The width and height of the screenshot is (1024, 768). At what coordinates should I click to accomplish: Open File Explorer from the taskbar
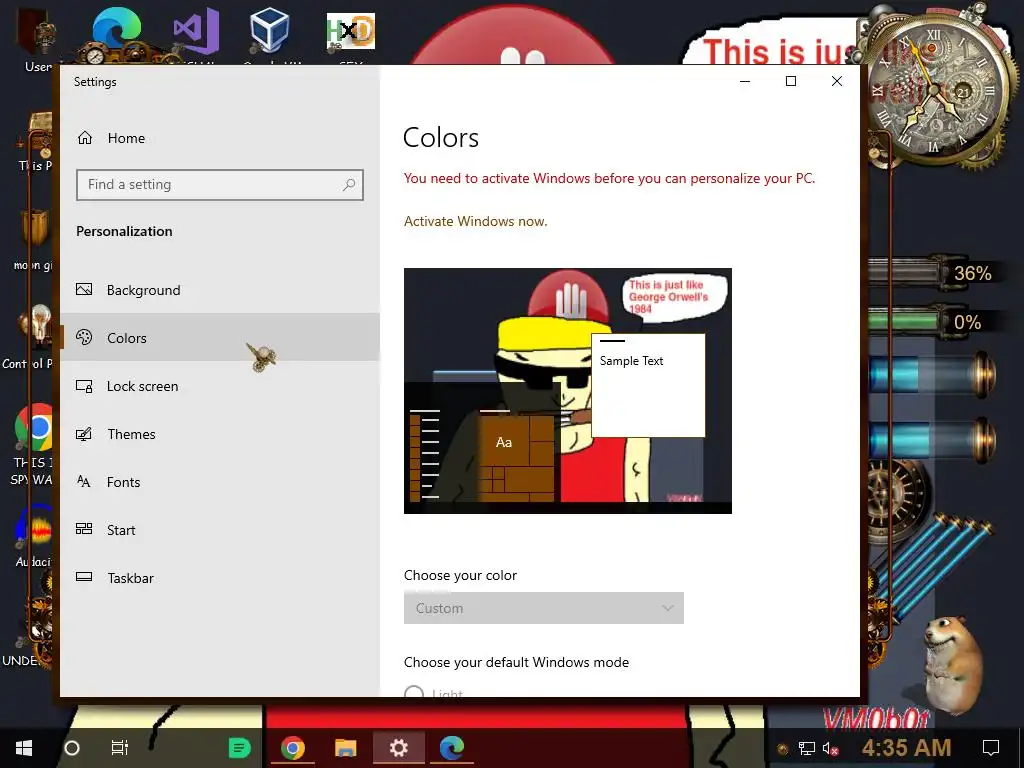[345, 748]
